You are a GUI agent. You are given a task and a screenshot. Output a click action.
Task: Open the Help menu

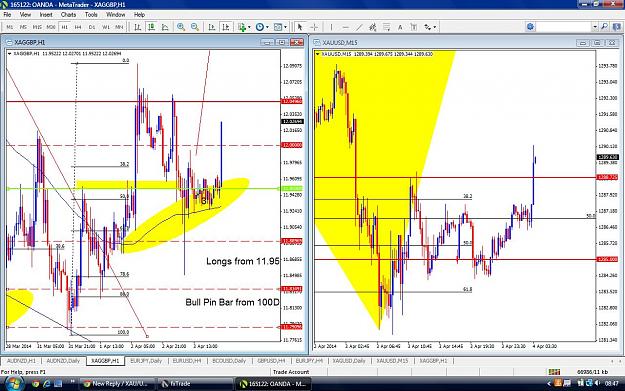pos(139,15)
